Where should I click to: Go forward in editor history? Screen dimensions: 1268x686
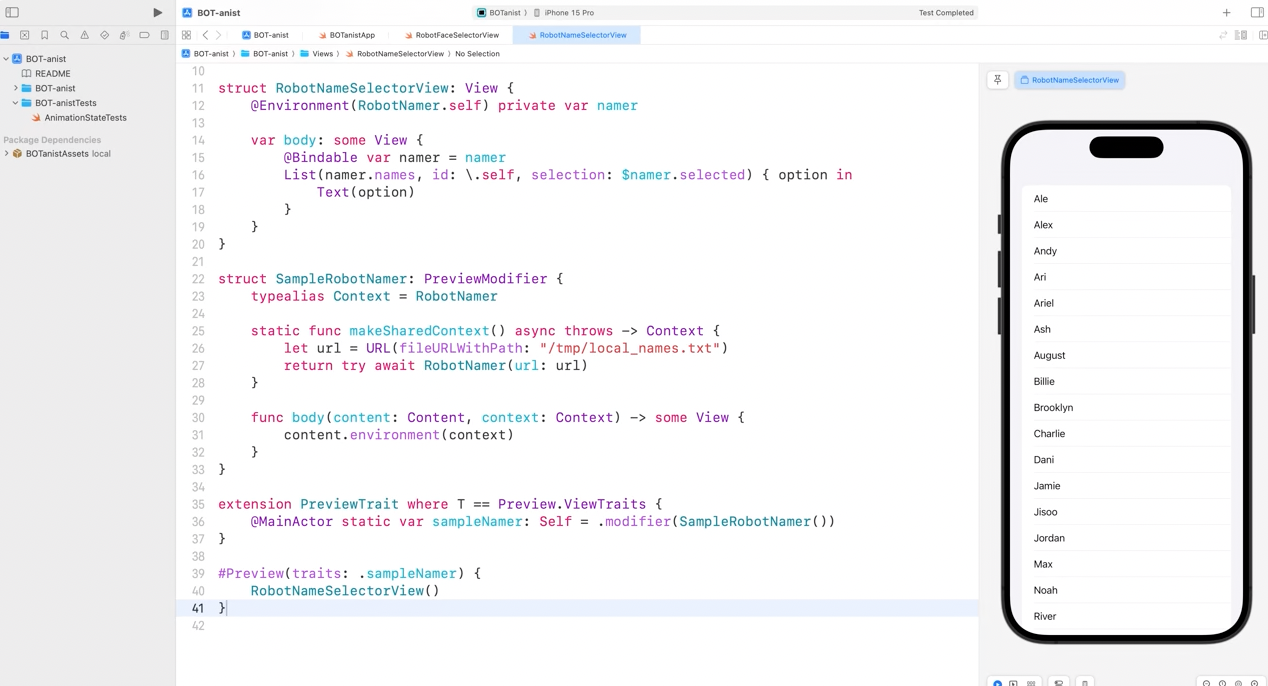tap(219, 35)
